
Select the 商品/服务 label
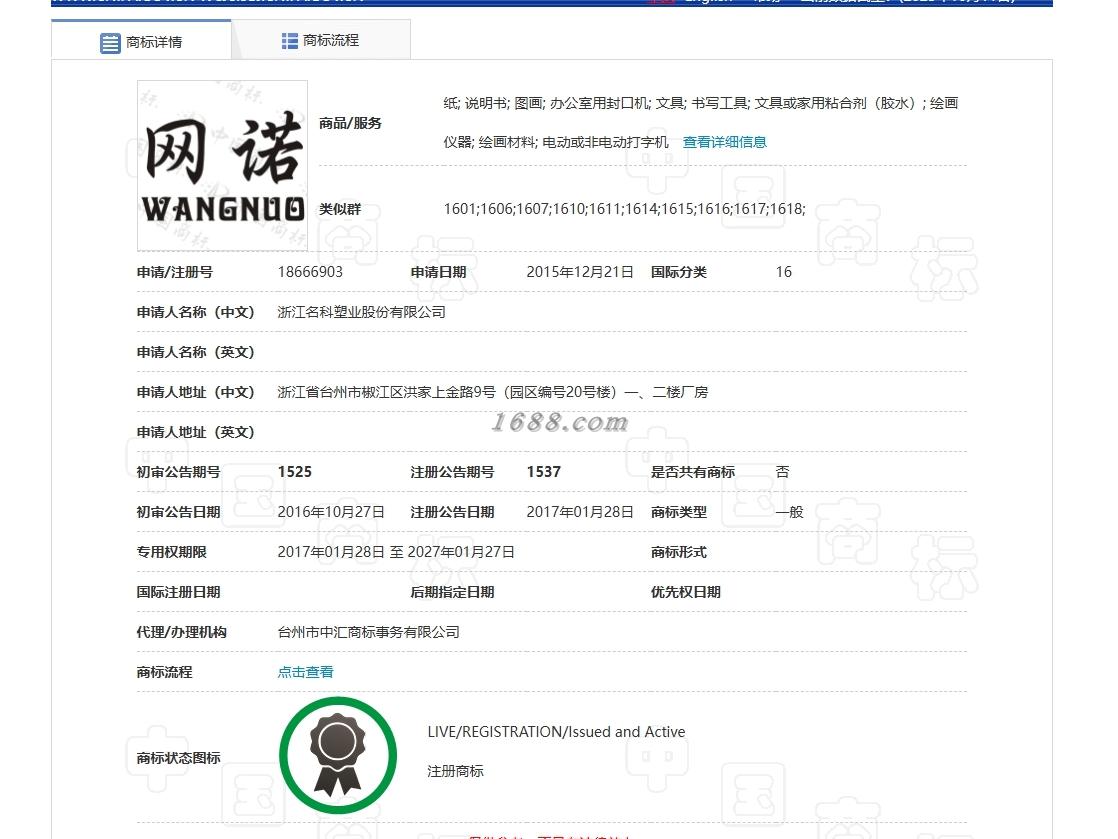click(350, 123)
